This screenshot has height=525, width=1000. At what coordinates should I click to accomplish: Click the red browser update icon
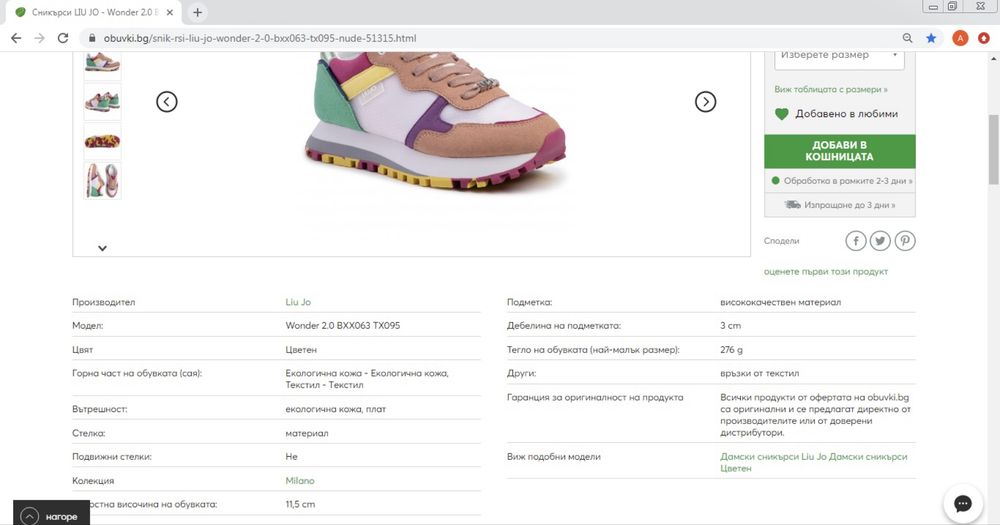[x=984, y=38]
